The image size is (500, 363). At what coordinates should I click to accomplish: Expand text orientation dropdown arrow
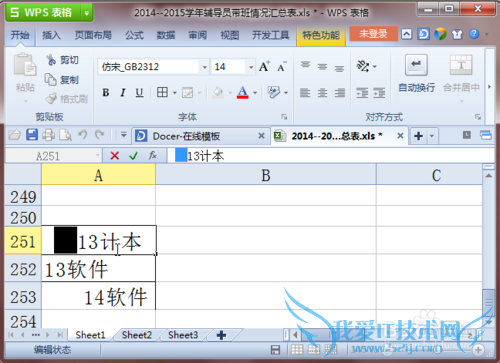tap(375, 67)
